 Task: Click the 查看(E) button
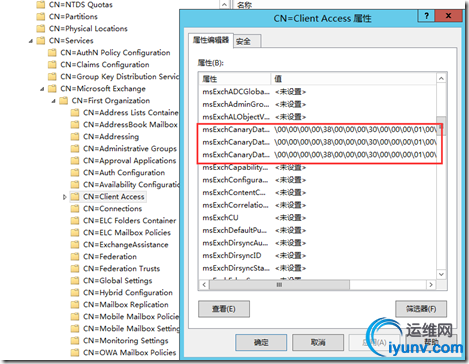coord(224,309)
